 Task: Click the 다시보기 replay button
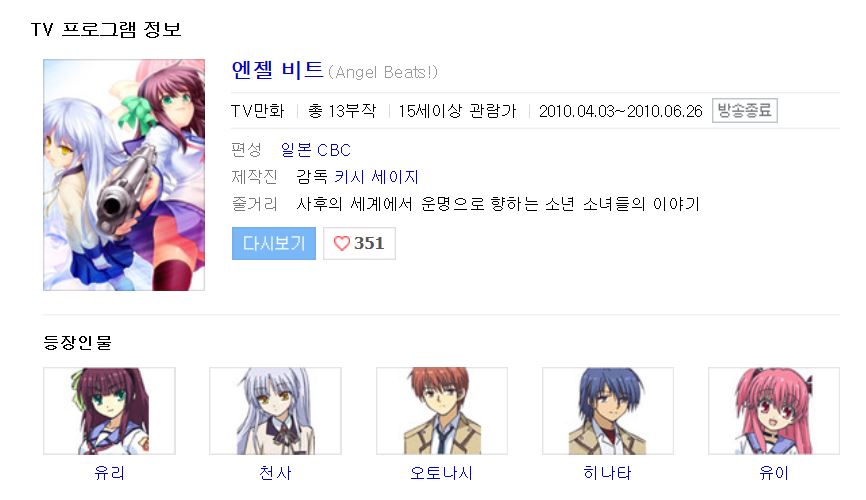point(274,243)
